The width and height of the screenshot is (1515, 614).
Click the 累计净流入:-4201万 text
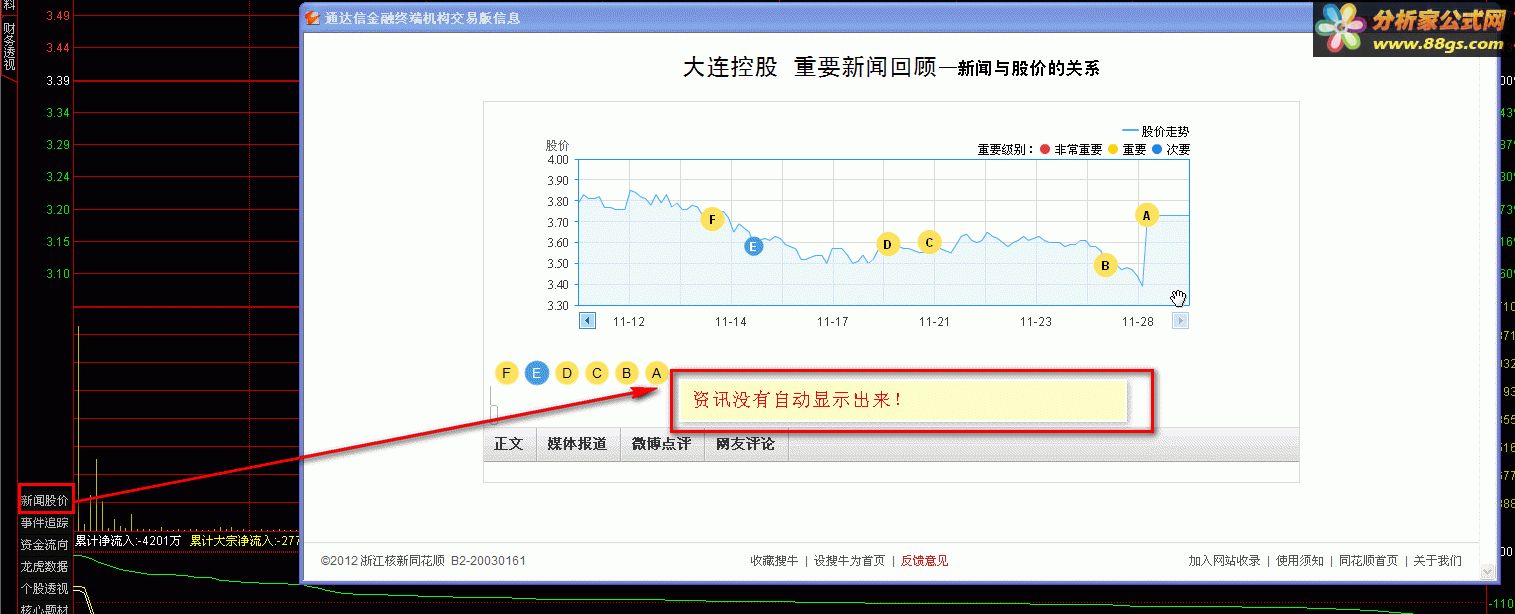pos(128,541)
